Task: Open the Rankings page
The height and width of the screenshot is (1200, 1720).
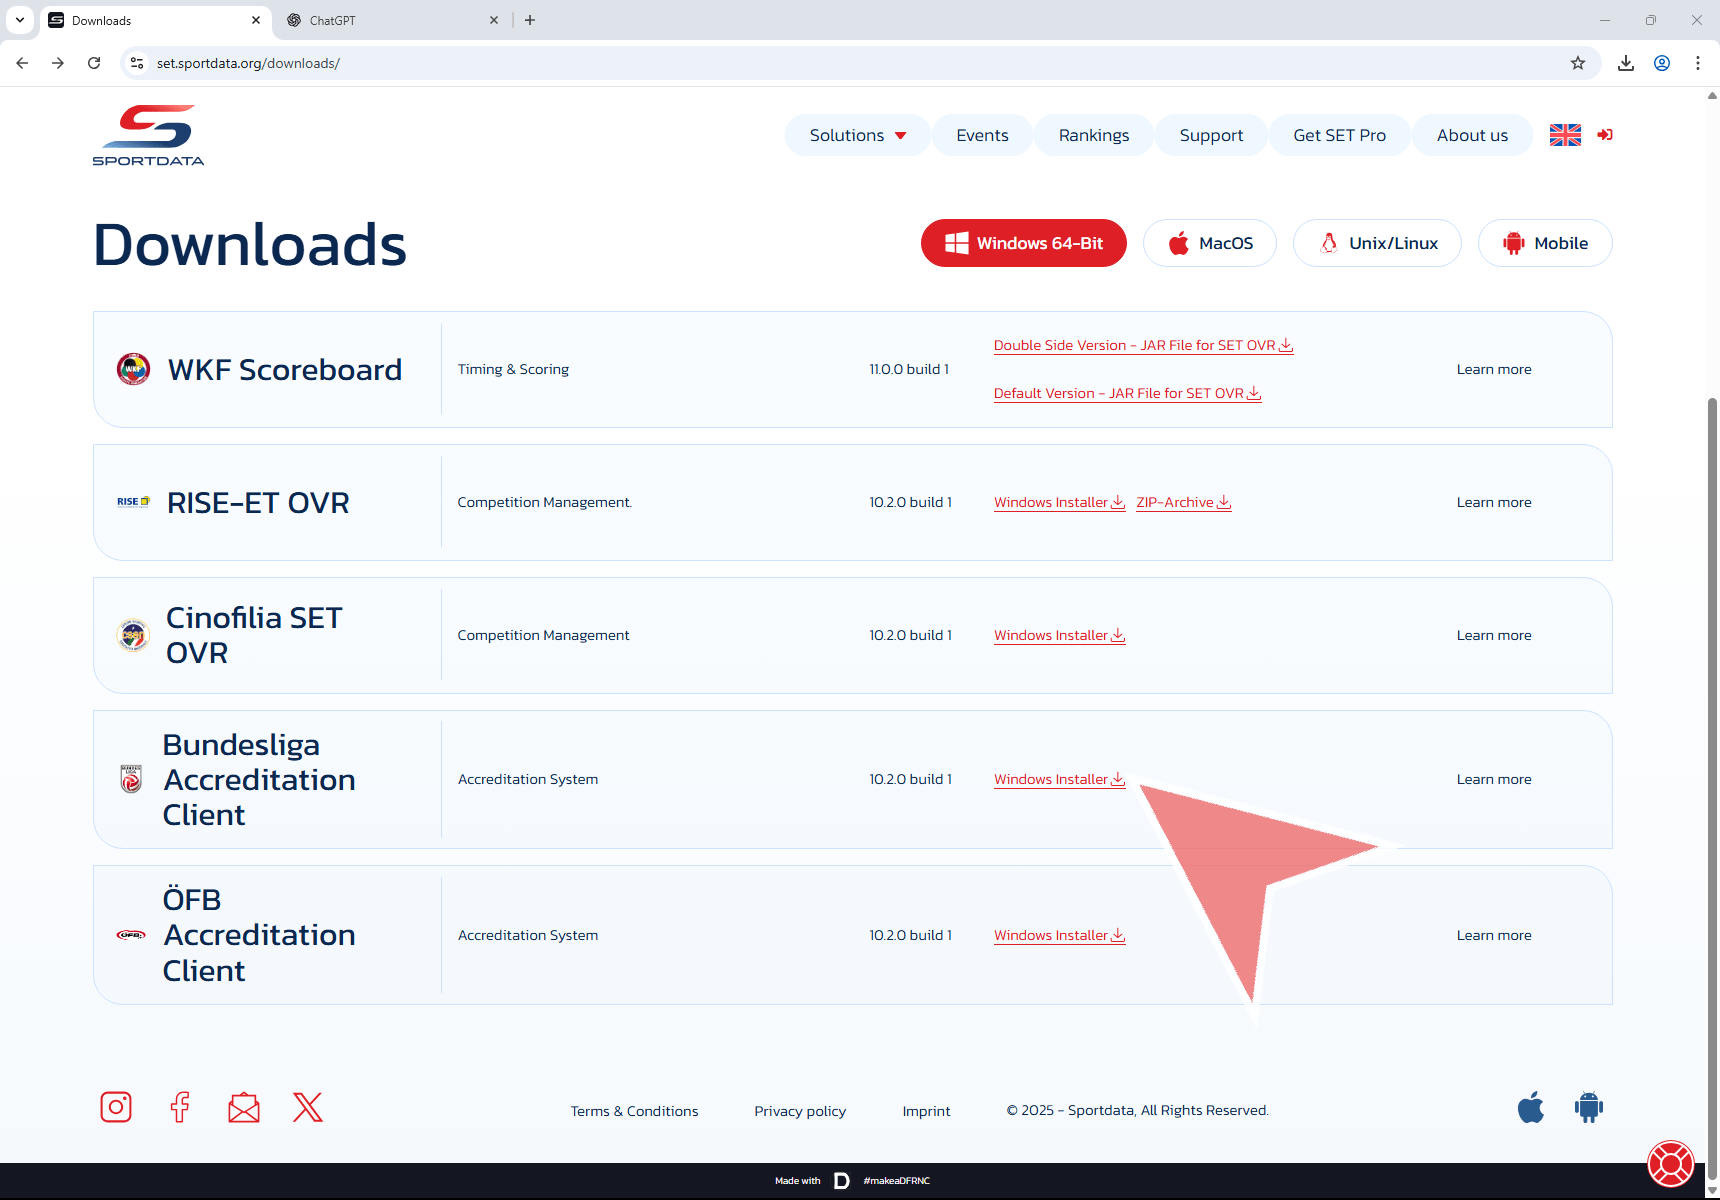Action: point(1094,135)
